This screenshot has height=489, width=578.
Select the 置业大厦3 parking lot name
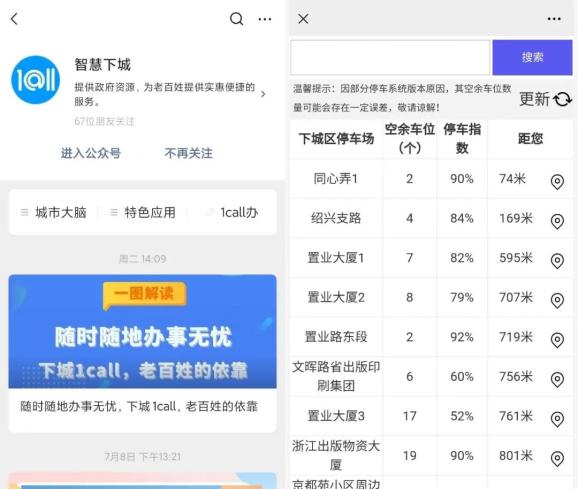click(x=336, y=416)
